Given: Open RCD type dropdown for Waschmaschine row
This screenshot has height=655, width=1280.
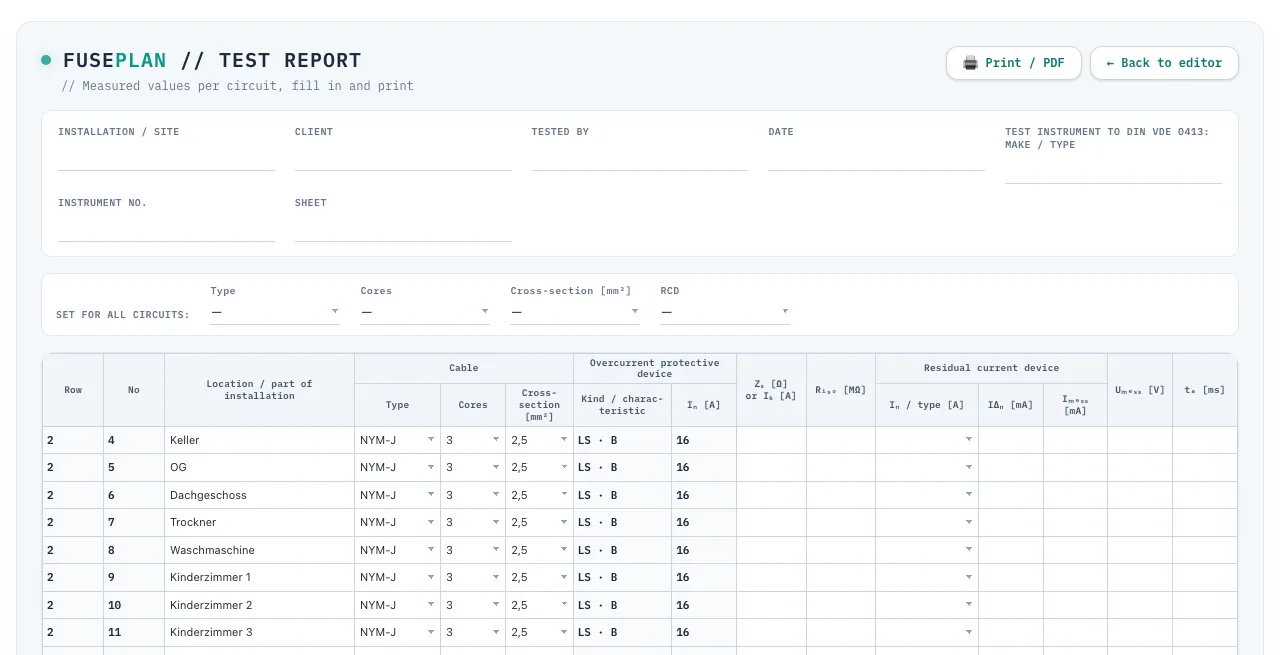Looking at the screenshot, I should tap(927, 550).
